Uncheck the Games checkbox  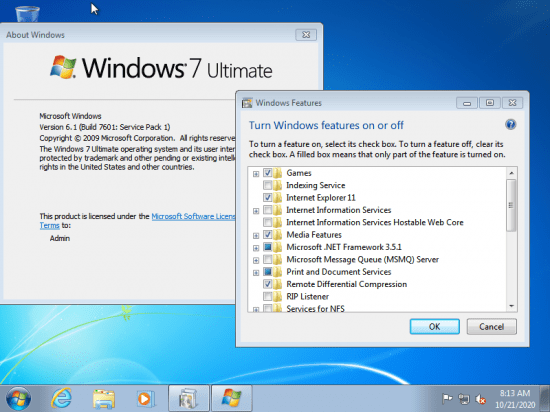[268, 173]
